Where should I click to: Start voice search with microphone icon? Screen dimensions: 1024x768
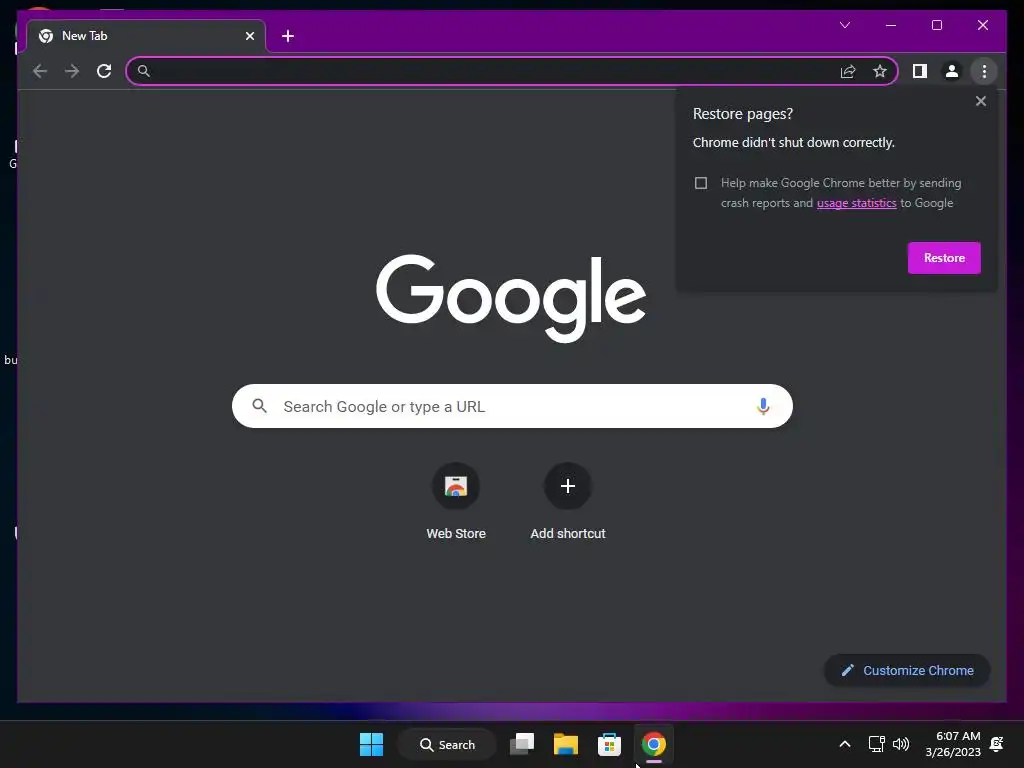[763, 406]
